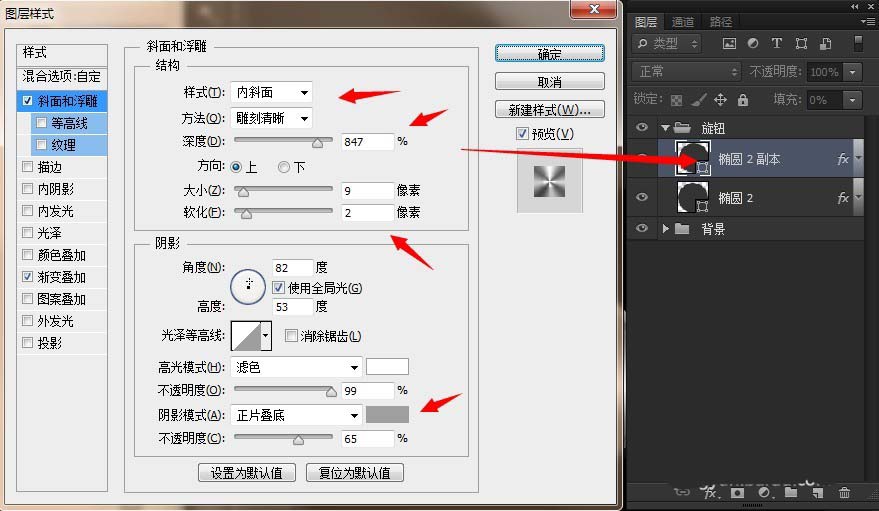Click the delete layer trash icon
This screenshot has width=879, height=511.
point(844,492)
